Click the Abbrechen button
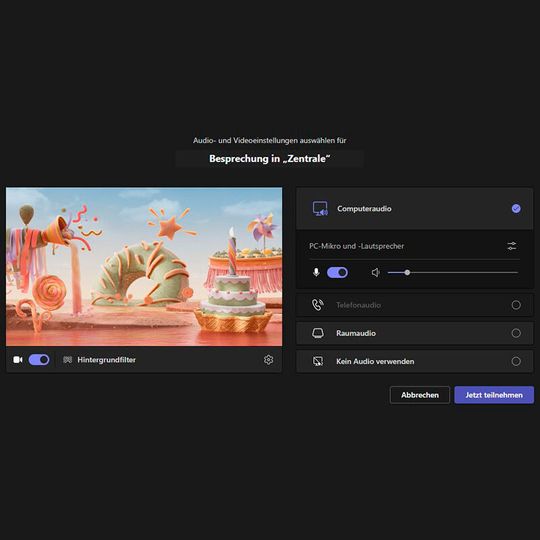 pyautogui.click(x=419, y=395)
